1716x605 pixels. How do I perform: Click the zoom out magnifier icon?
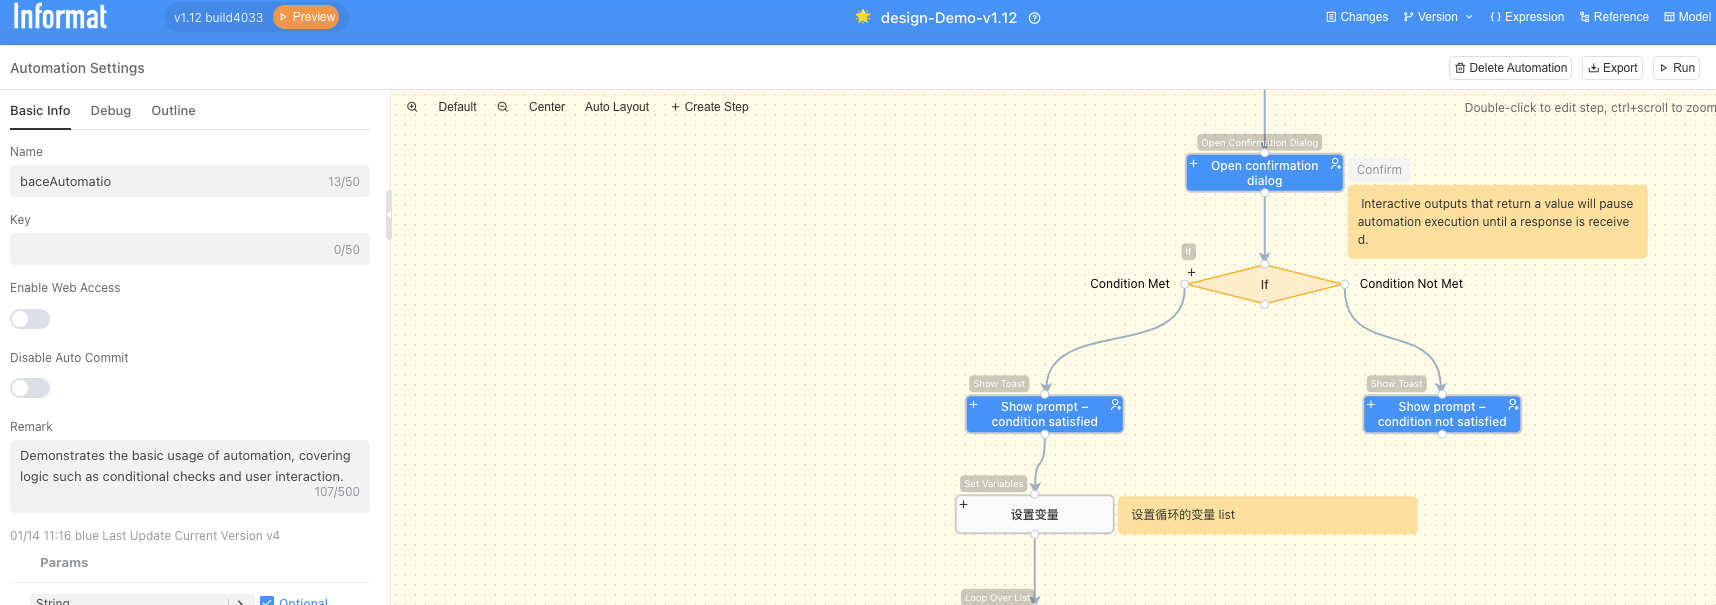pyautogui.click(x=503, y=107)
